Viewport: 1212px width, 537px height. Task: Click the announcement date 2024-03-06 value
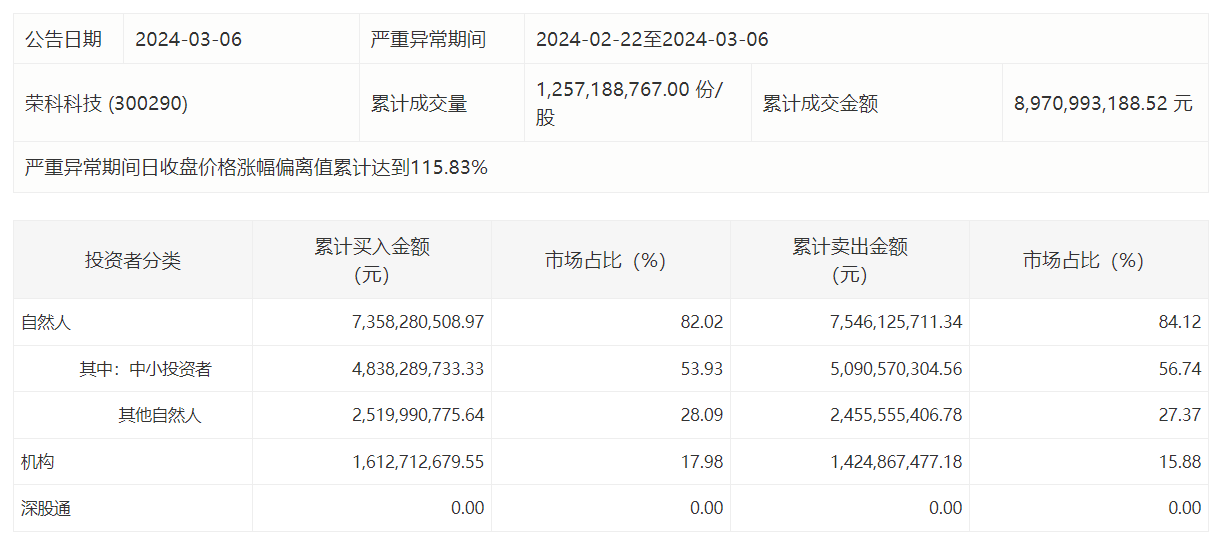tap(188, 40)
